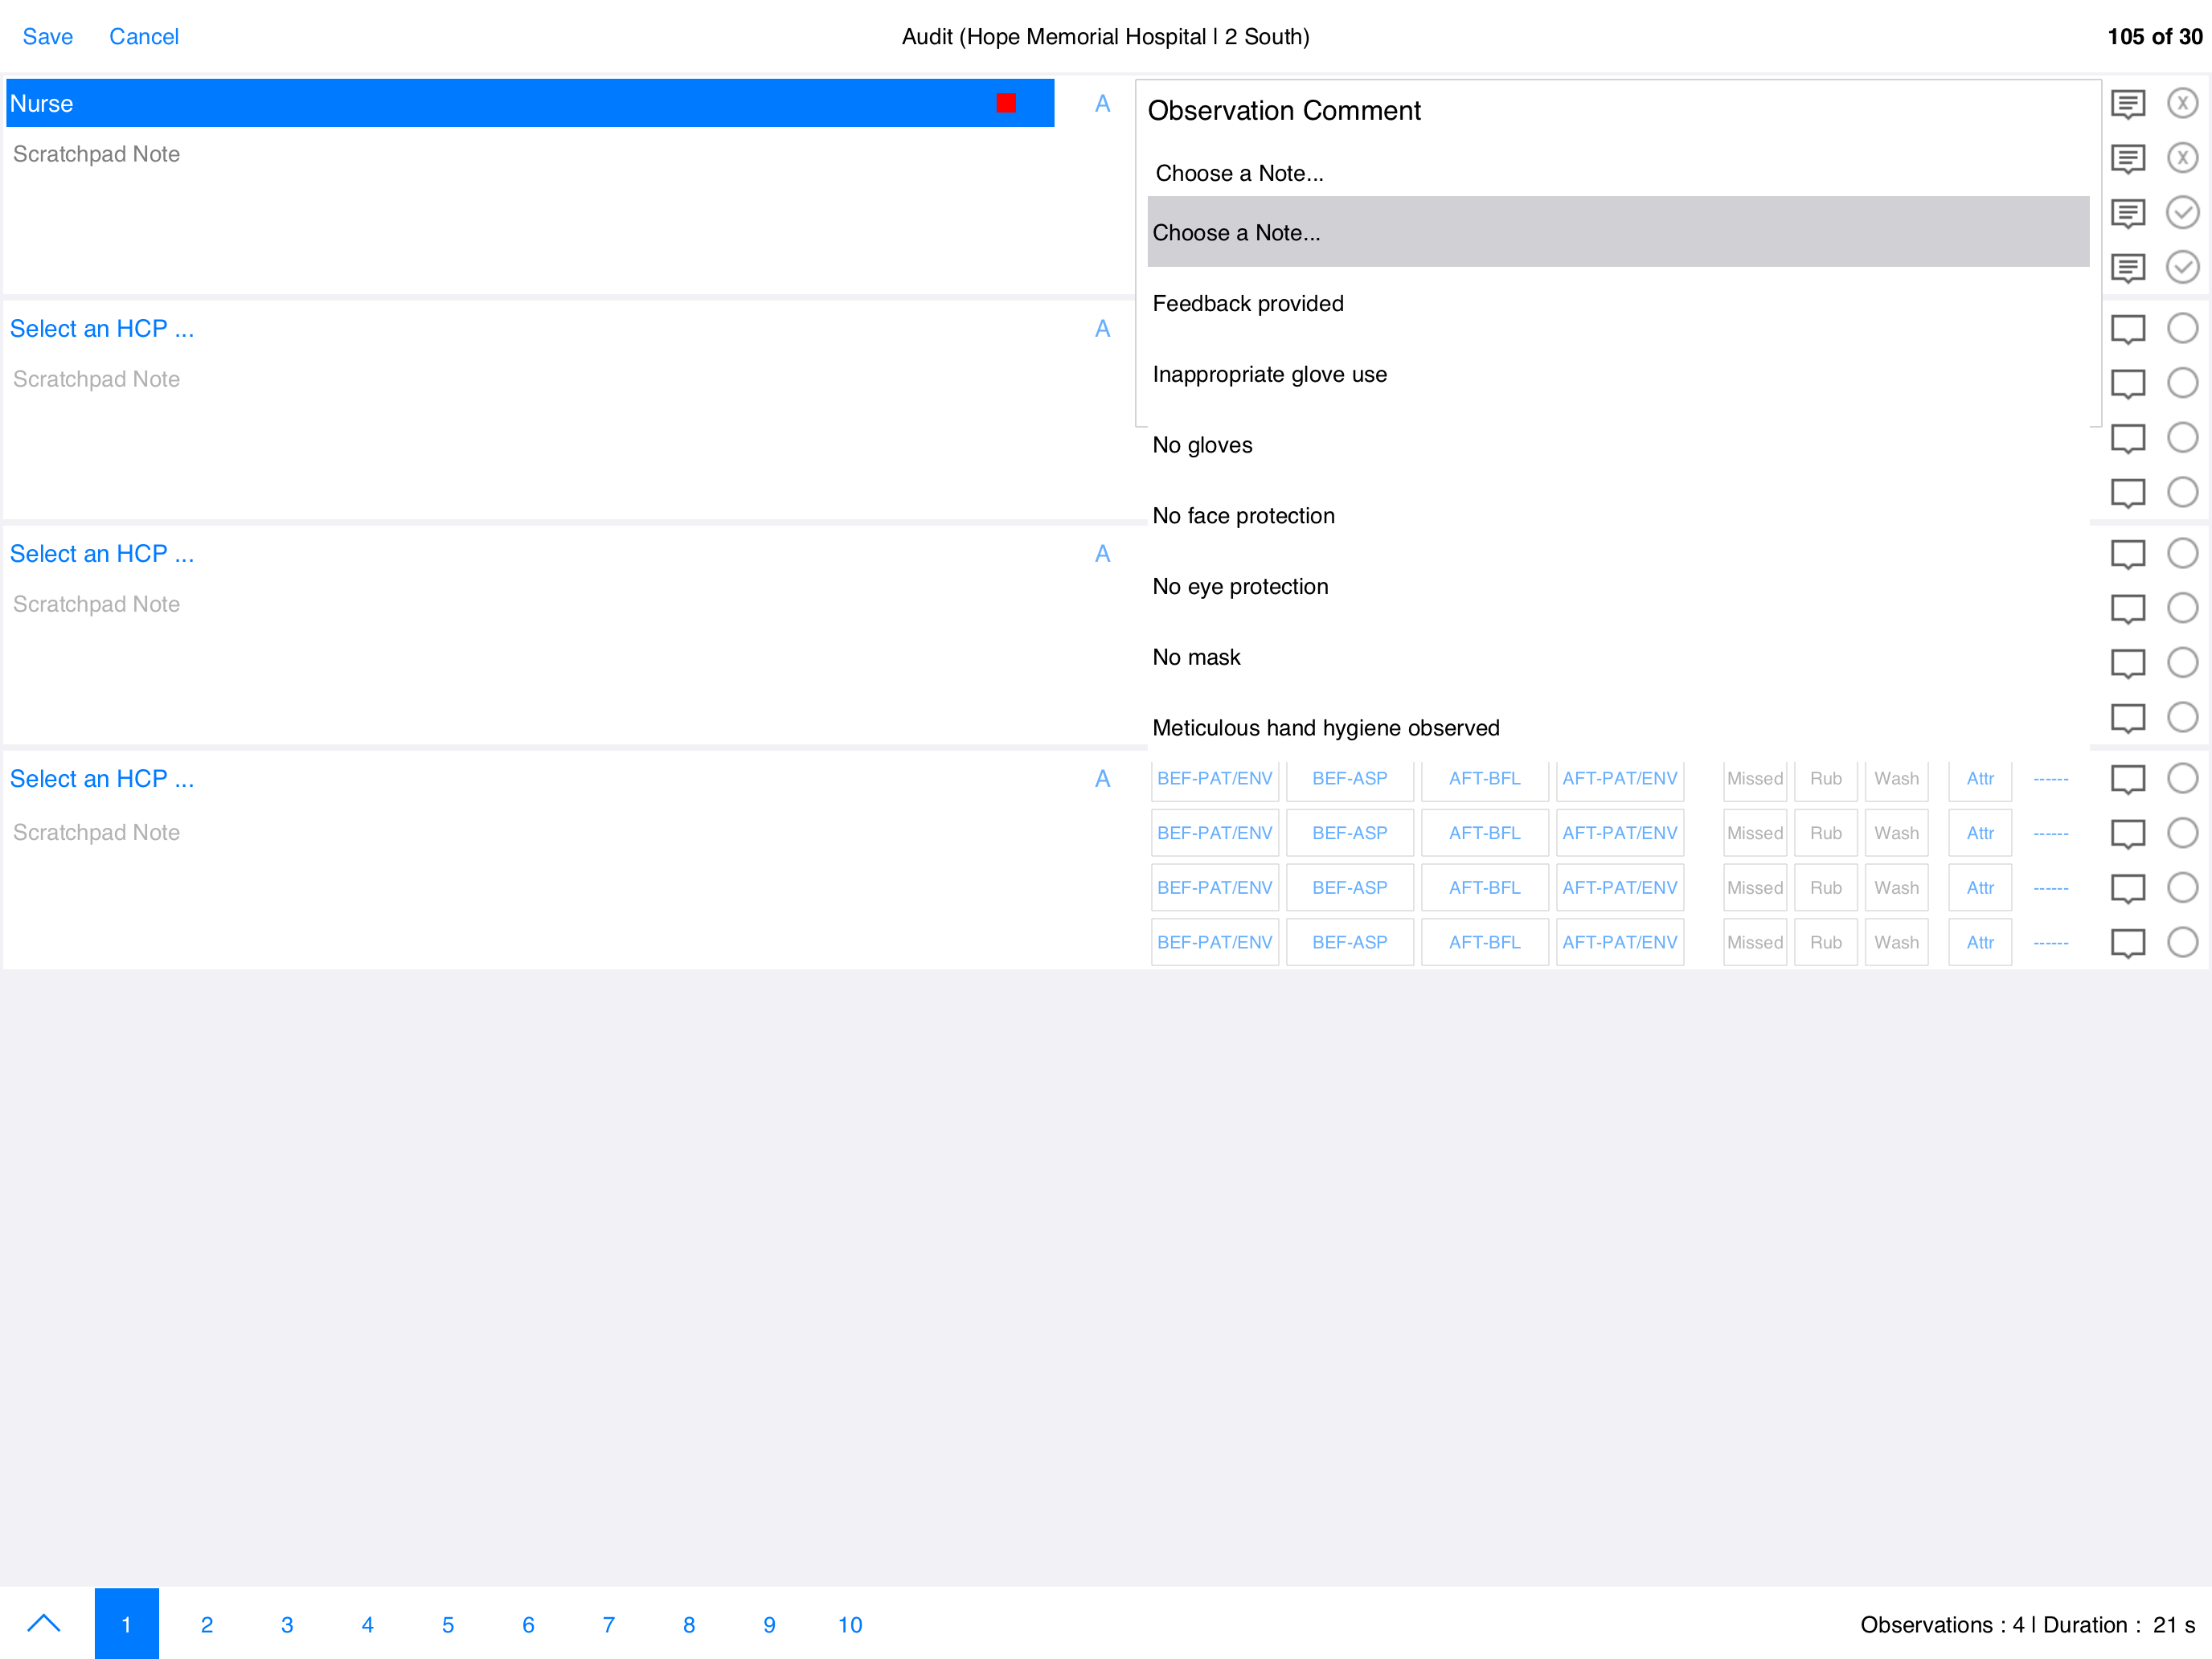Click the red color square on Nurse

1006,103
